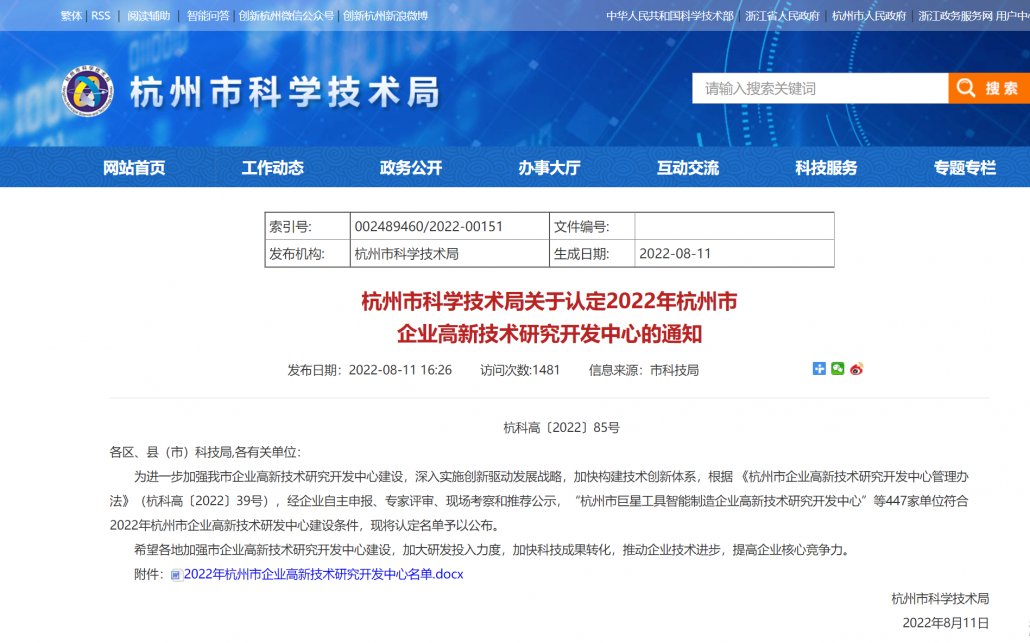Select 办事大厅 from the navigation bar
This screenshot has width=1030, height=643.
point(549,168)
